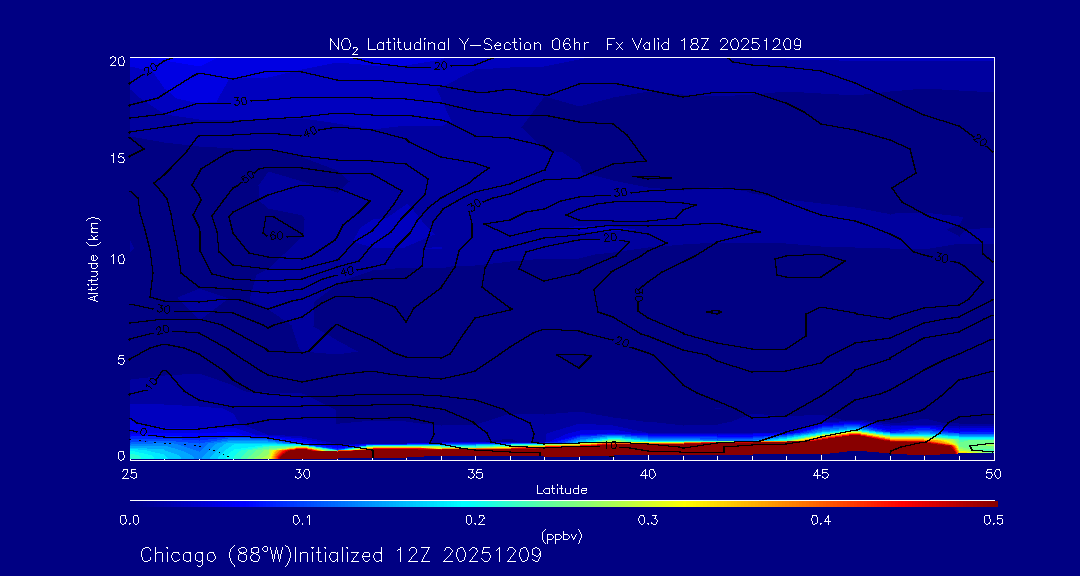The image size is (1080, 576).
Task: Click the colorbar label "0.5"
Action: 993,521
